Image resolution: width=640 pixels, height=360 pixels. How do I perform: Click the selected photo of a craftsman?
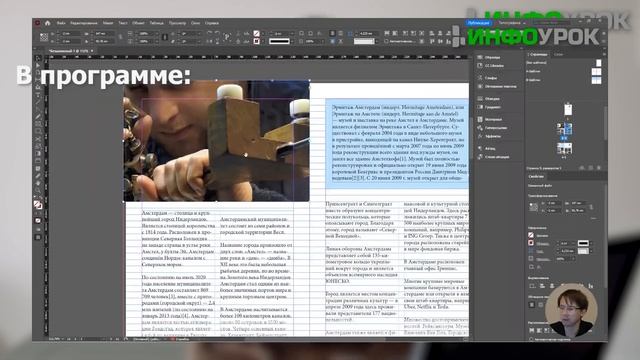(216, 141)
